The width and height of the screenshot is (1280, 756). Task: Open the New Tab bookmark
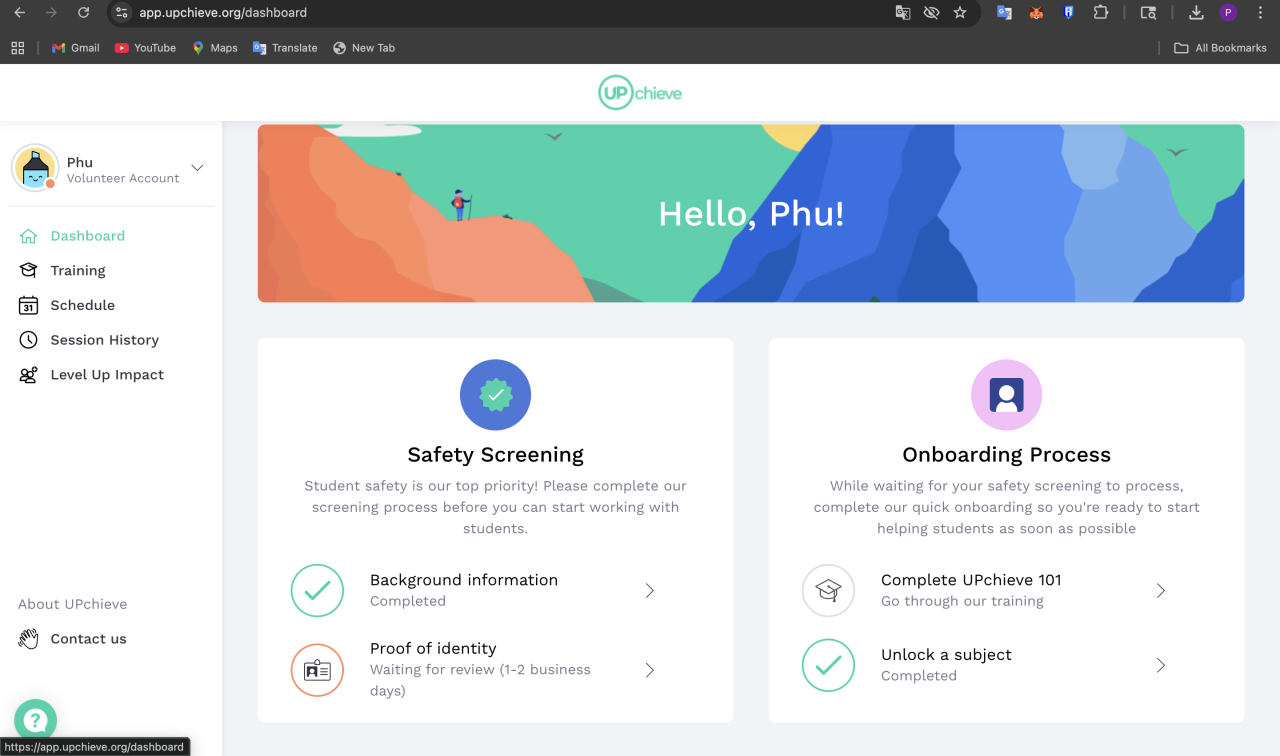[x=364, y=48]
